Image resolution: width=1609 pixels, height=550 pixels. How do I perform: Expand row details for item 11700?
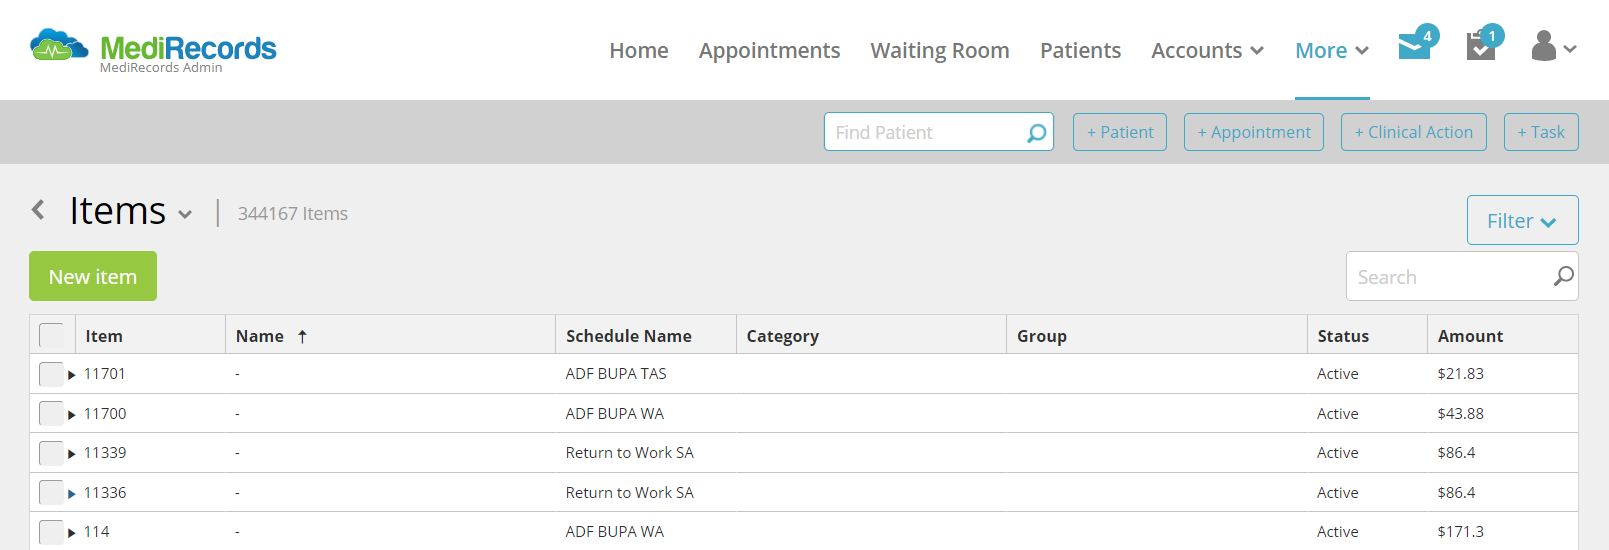pyautogui.click(x=72, y=414)
